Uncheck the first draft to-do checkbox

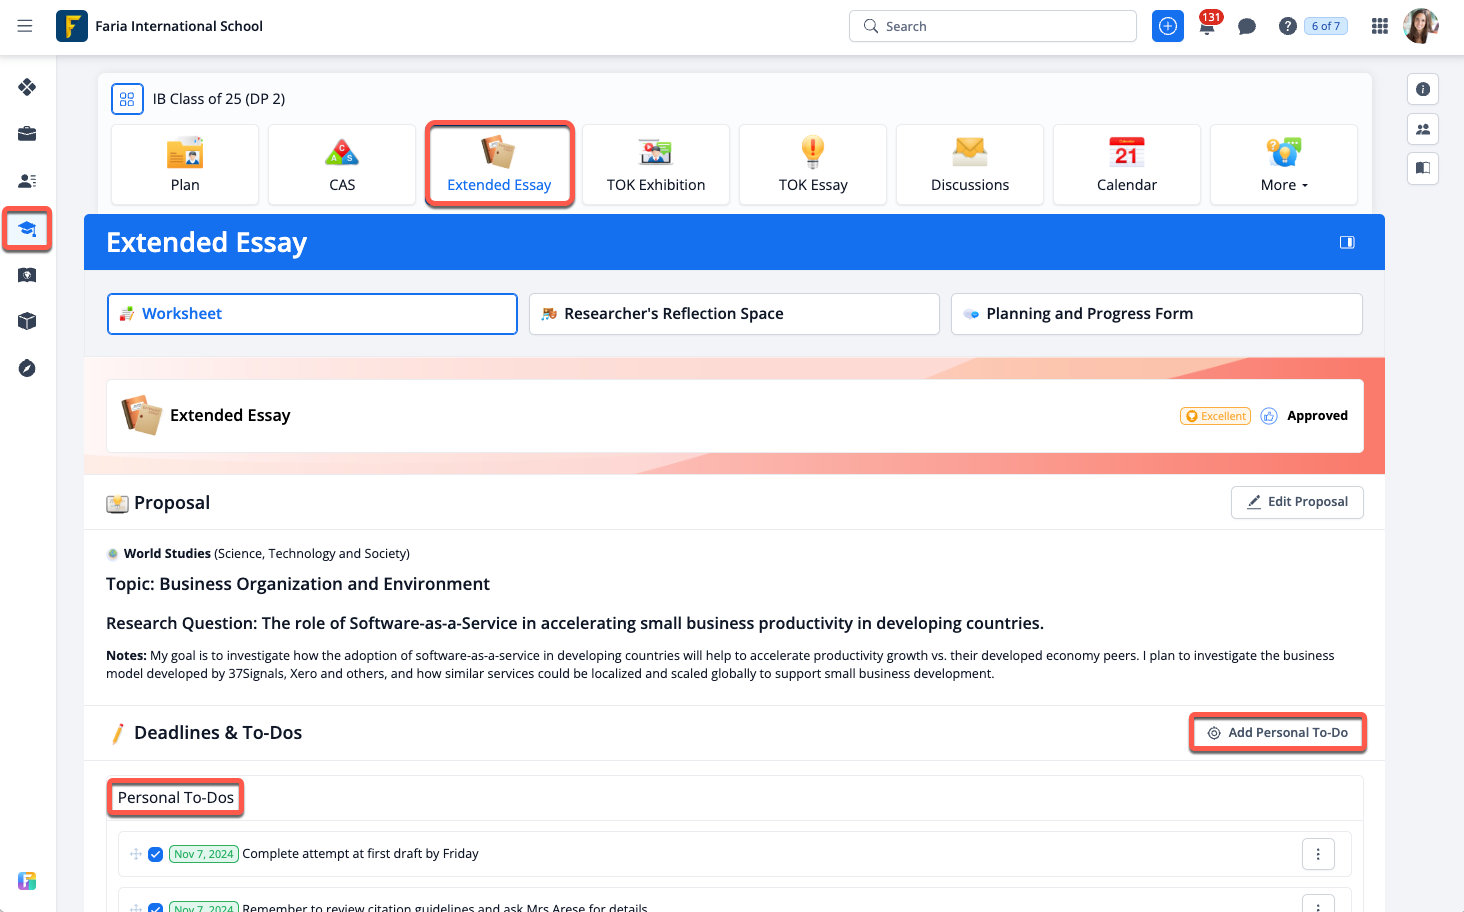(155, 854)
